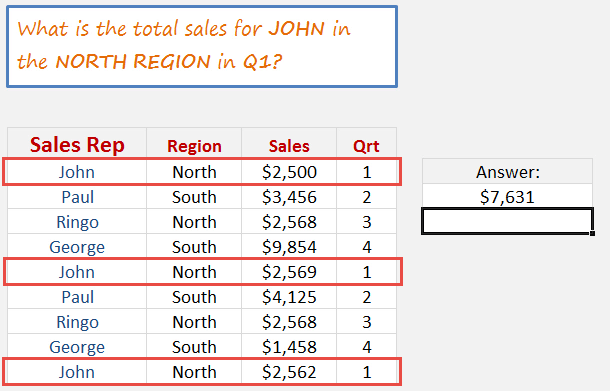Select the Sales Rep header cell
The image size is (610, 391).
[x=77, y=143]
